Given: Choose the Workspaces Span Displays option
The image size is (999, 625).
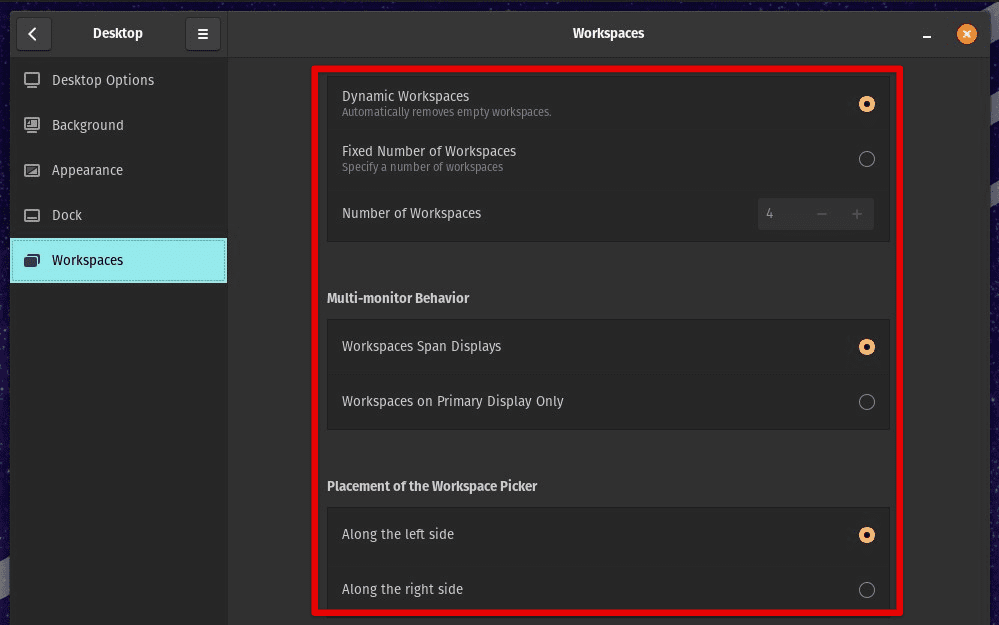Looking at the screenshot, I should point(866,347).
